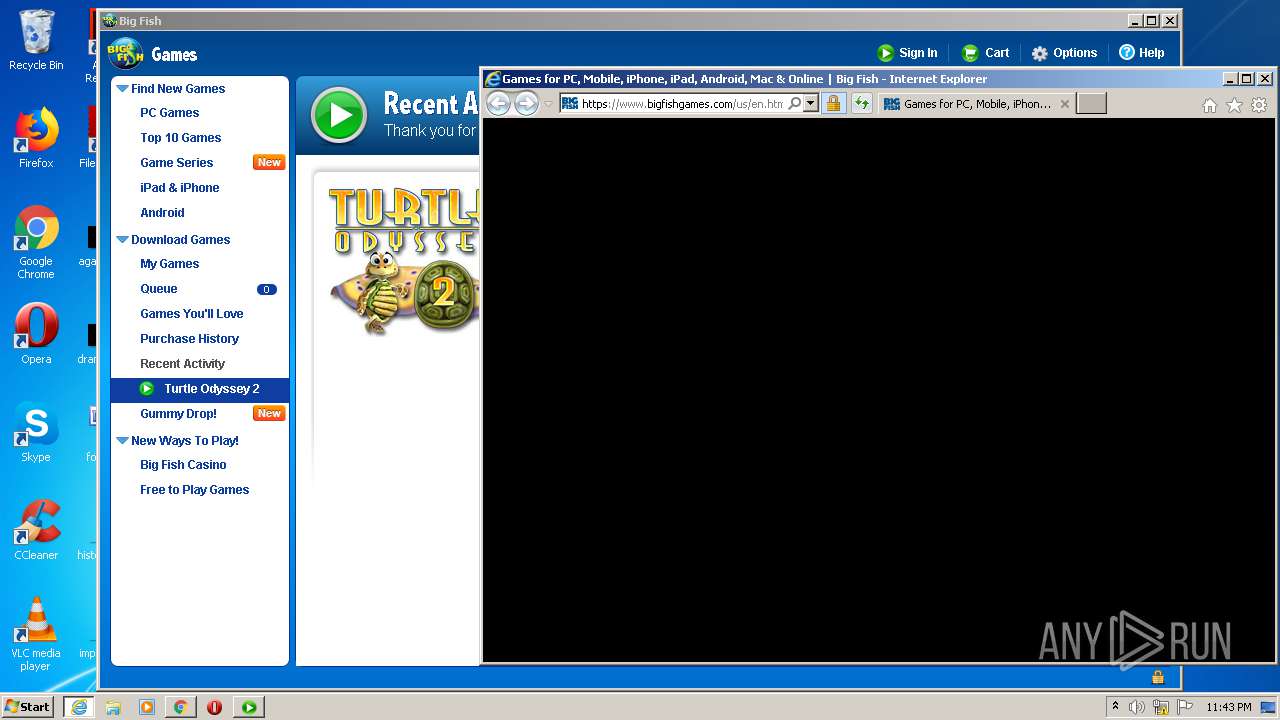Open Internet Explorer Home button
The height and width of the screenshot is (720, 1280).
pyautogui.click(x=1209, y=105)
